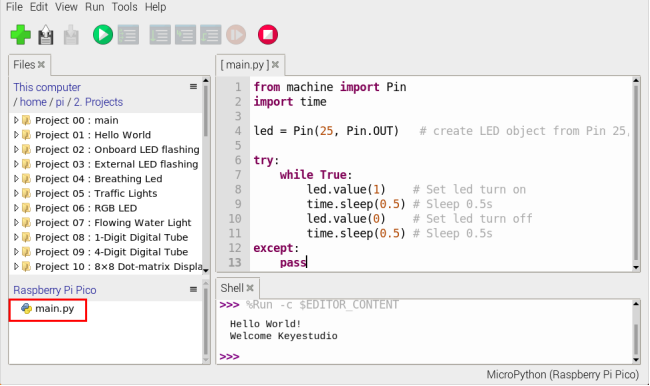Click the Raspberry Pi Pico heading link
650x386 pixels.
pos(55,290)
